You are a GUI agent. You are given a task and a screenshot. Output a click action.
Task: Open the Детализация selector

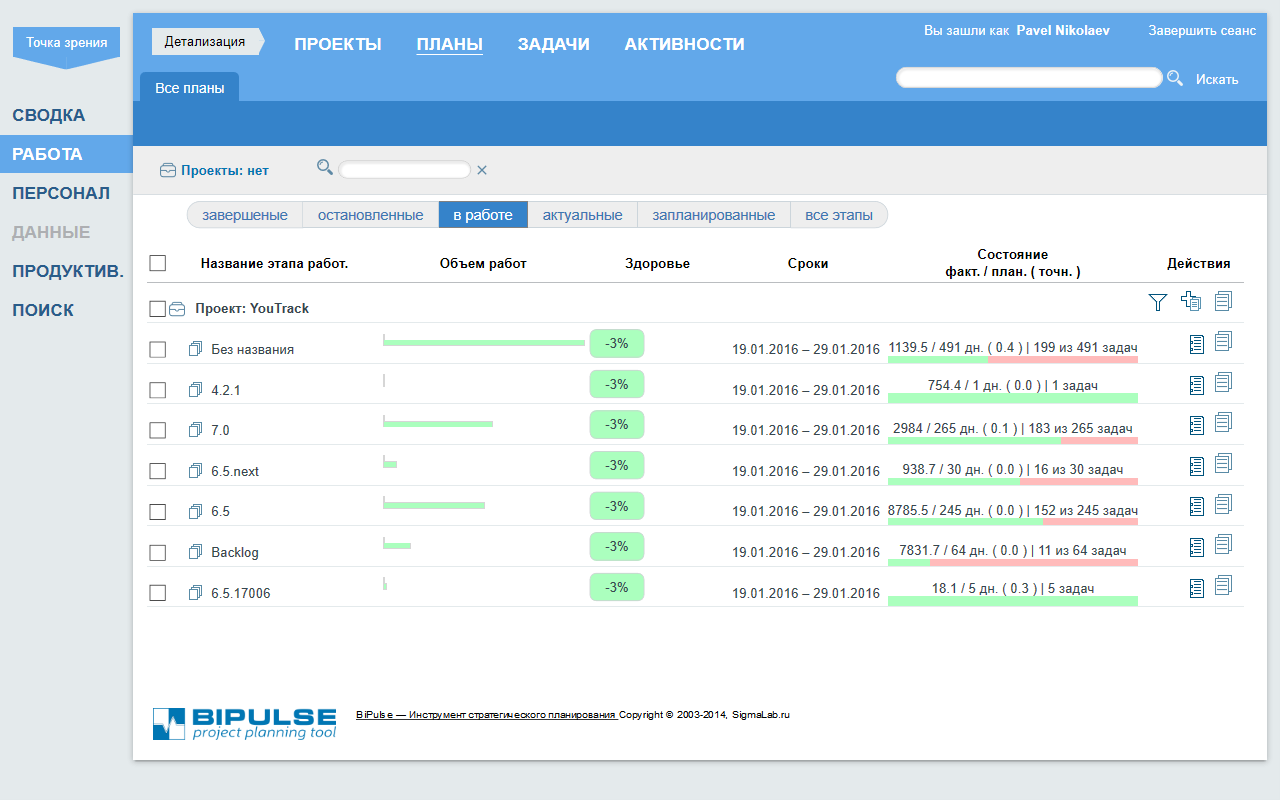[207, 42]
